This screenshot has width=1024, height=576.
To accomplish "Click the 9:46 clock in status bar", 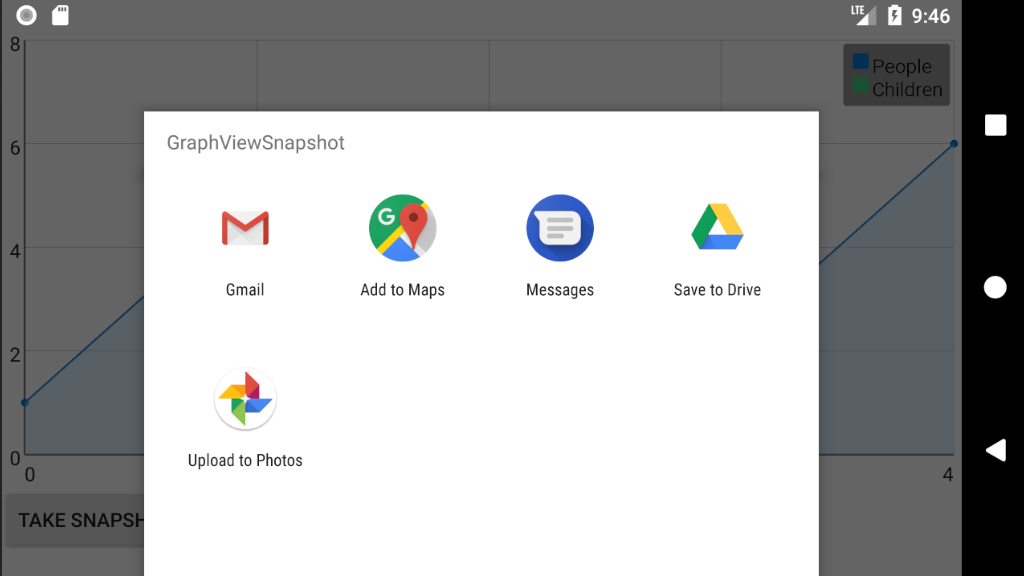I will (931, 16).
